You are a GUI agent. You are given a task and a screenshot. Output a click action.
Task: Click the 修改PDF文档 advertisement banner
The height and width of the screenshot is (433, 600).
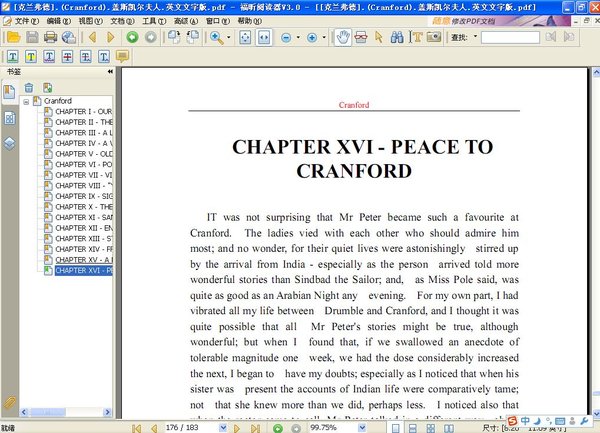[501, 21]
